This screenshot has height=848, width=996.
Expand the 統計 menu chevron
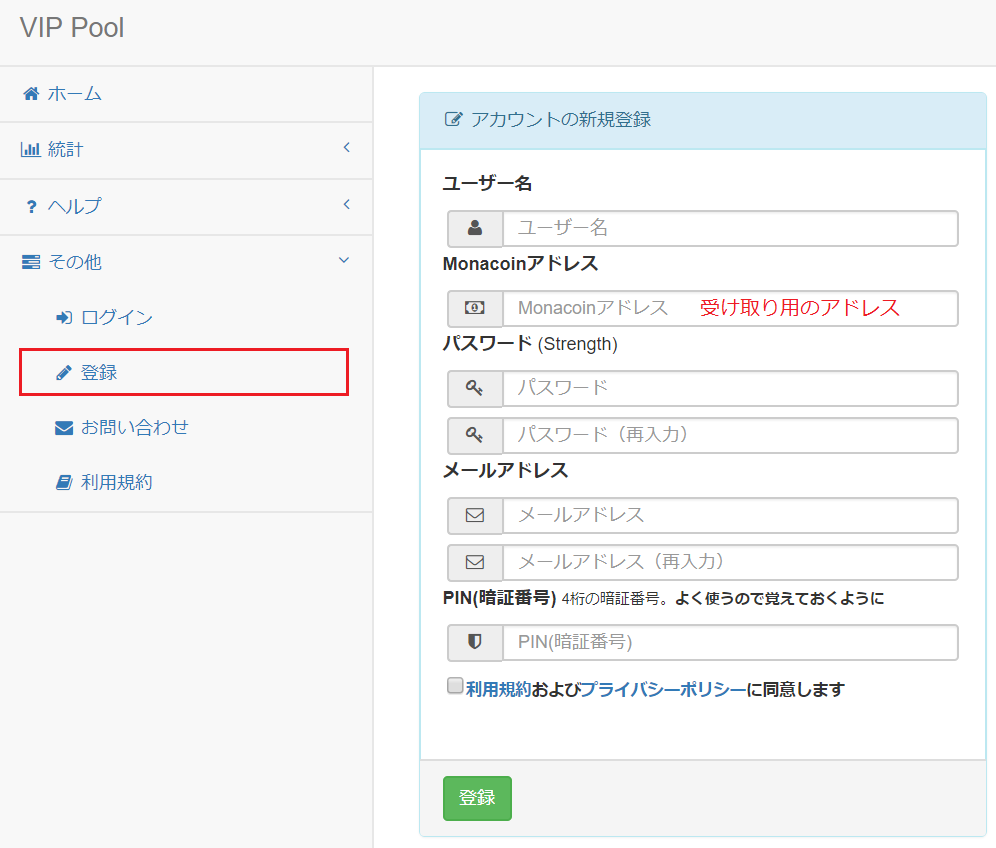[347, 147]
